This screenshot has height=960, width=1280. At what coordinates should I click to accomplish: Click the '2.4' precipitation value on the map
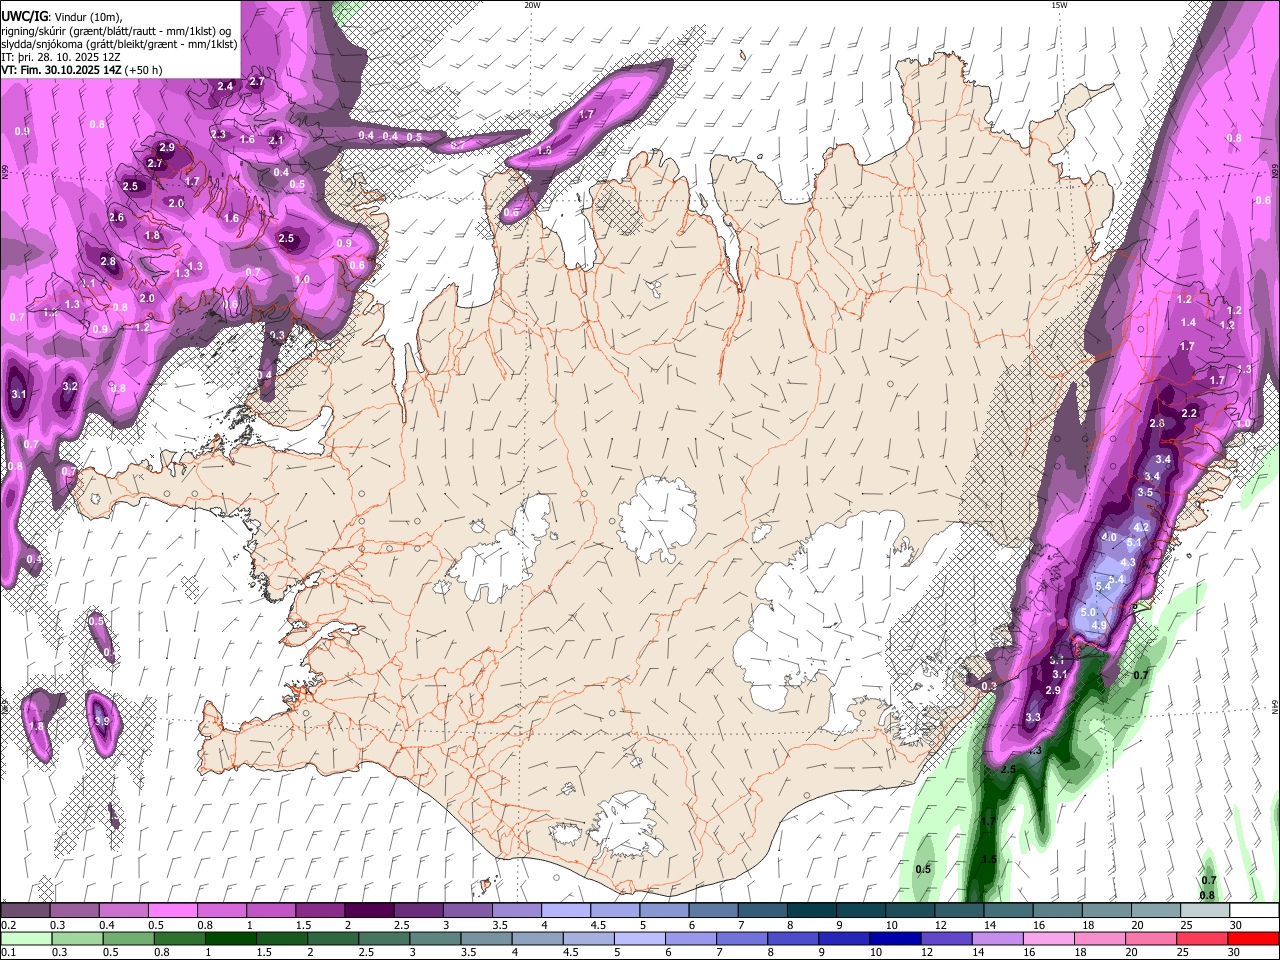coord(225,86)
